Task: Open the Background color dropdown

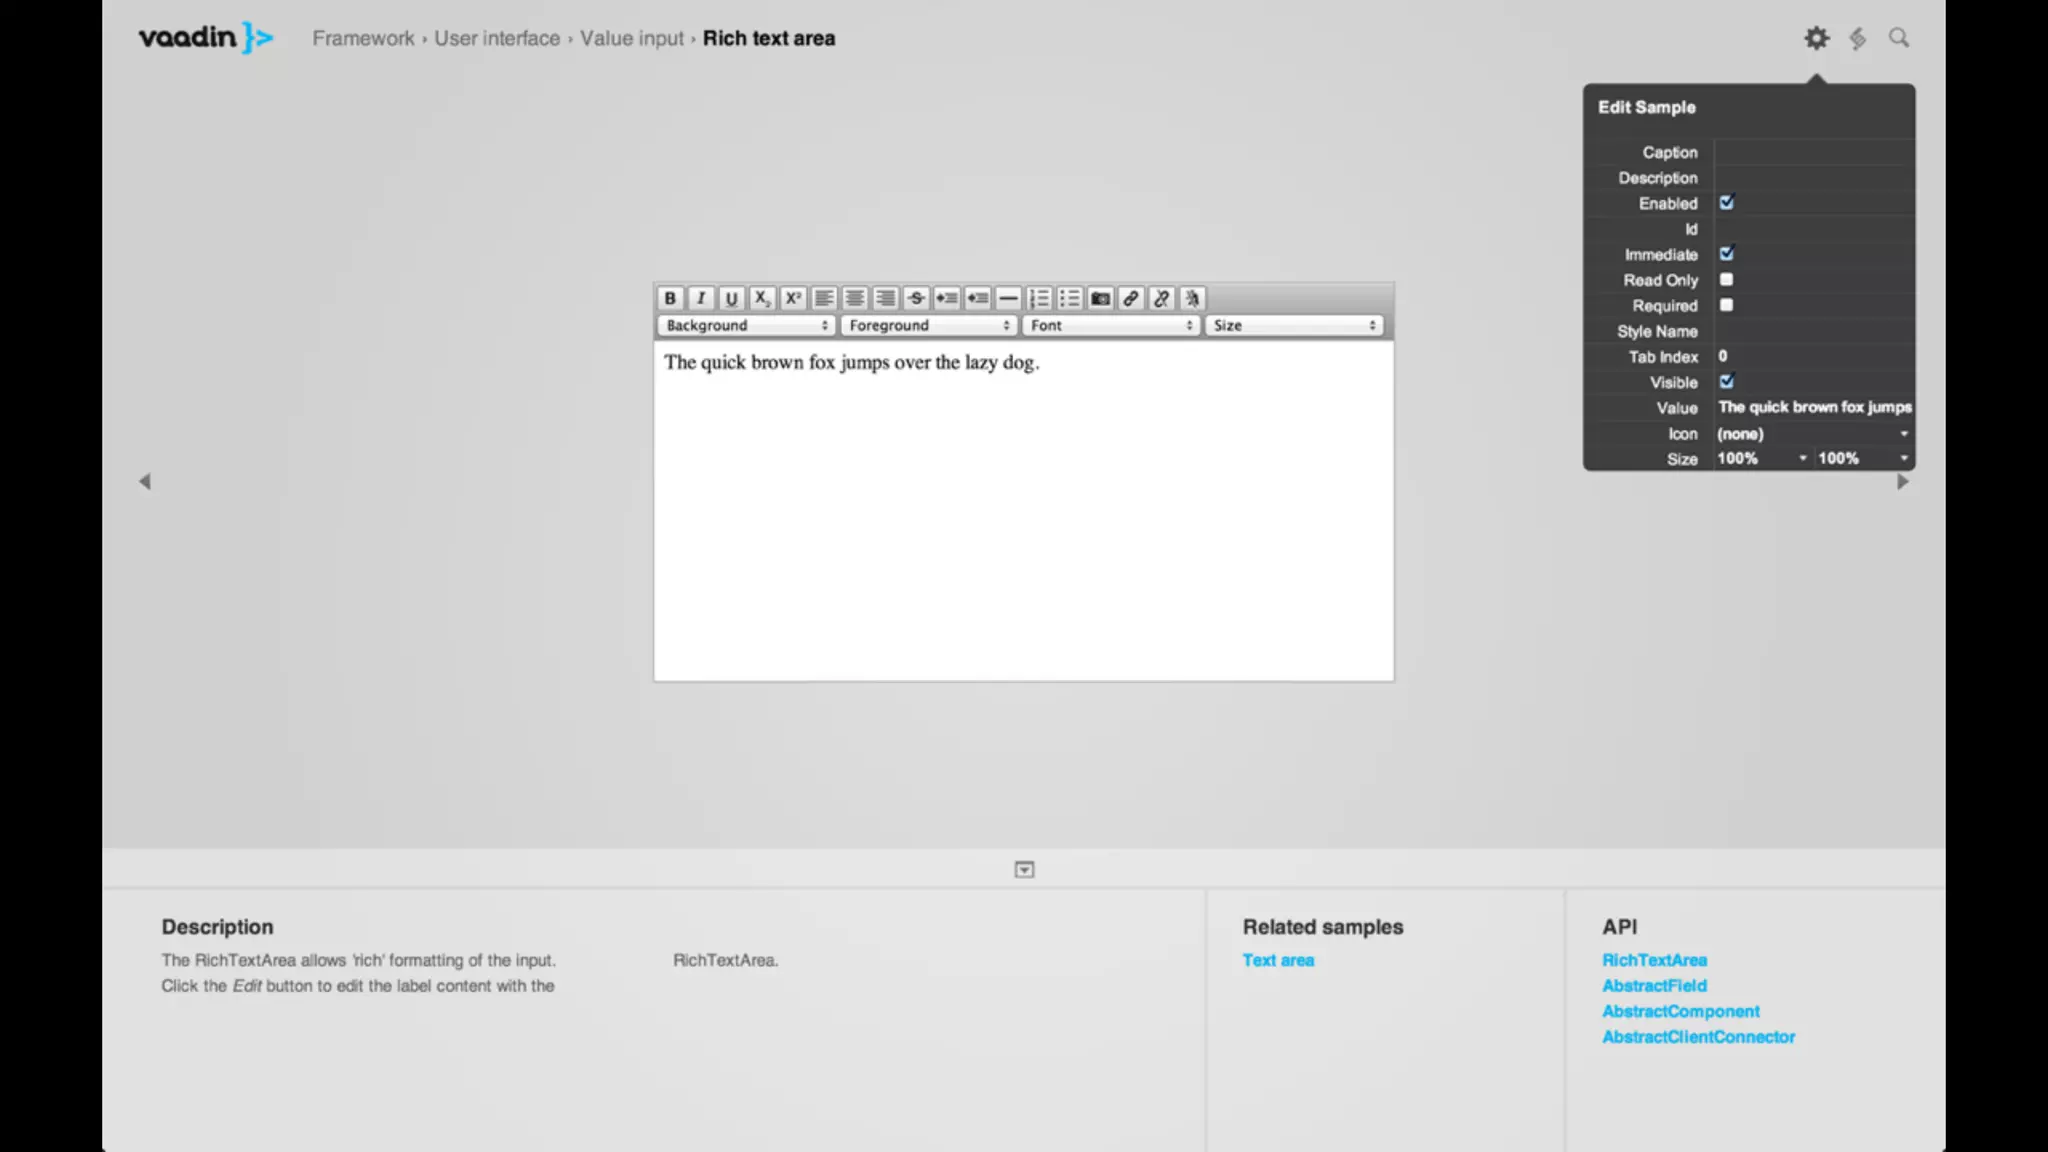Action: click(x=745, y=325)
